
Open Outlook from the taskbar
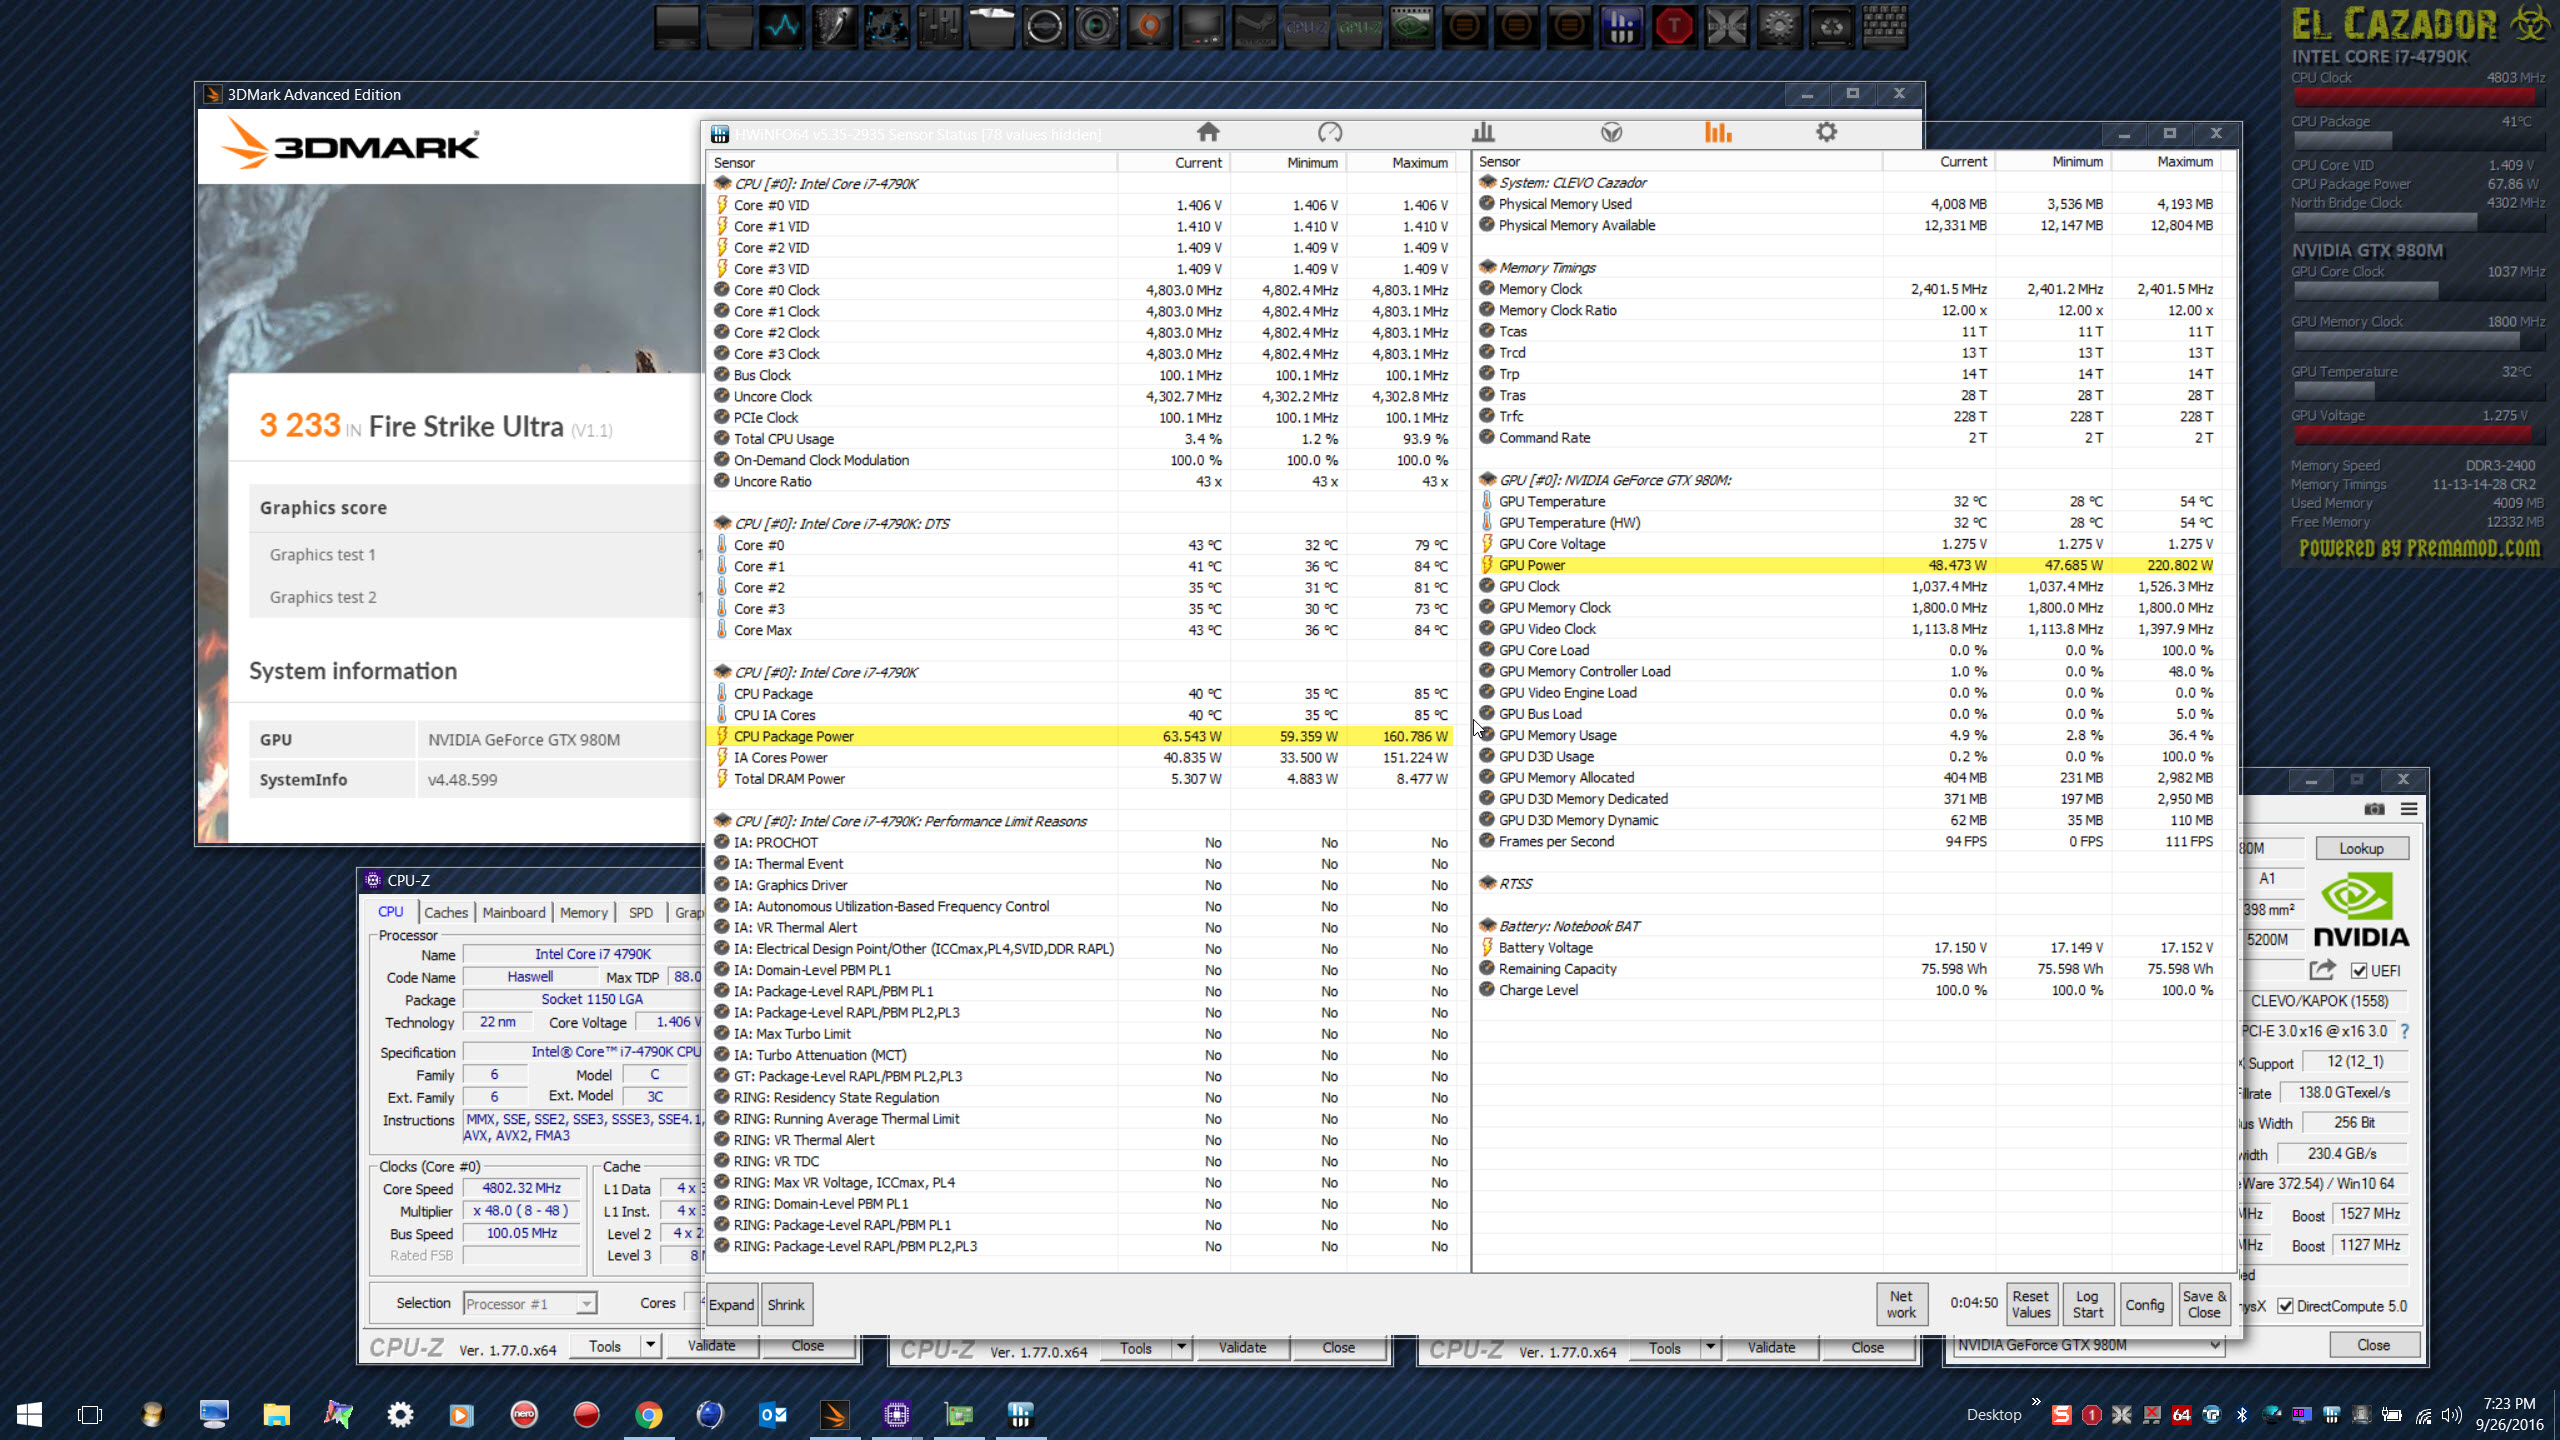point(773,1414)
